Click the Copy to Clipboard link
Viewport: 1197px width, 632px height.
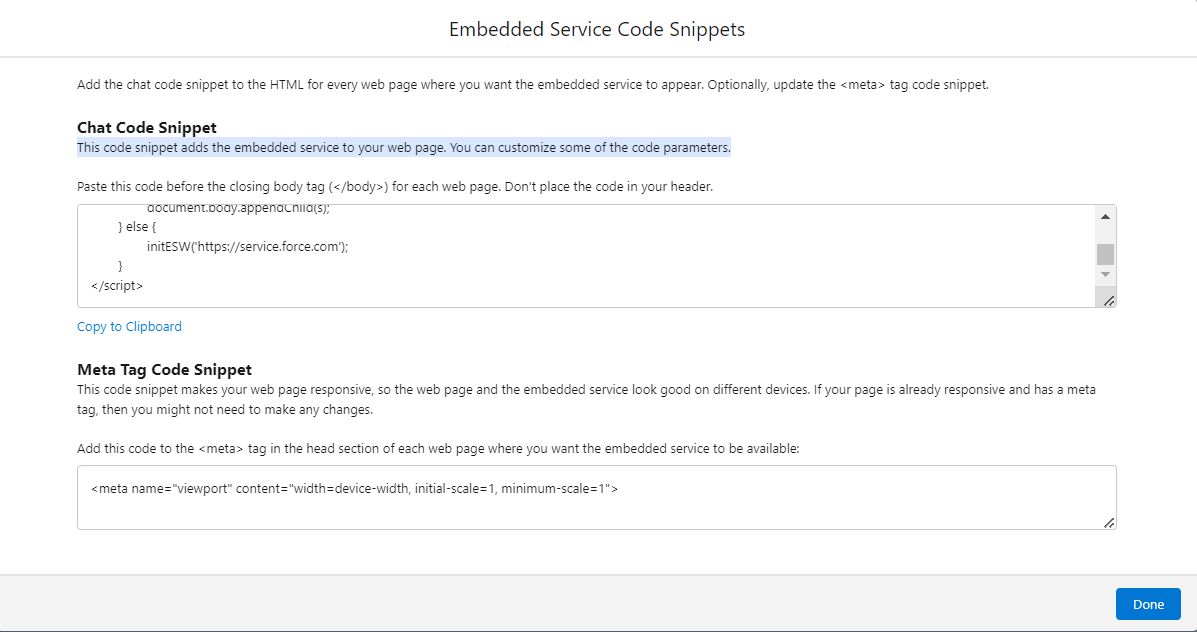coord(129,327)
